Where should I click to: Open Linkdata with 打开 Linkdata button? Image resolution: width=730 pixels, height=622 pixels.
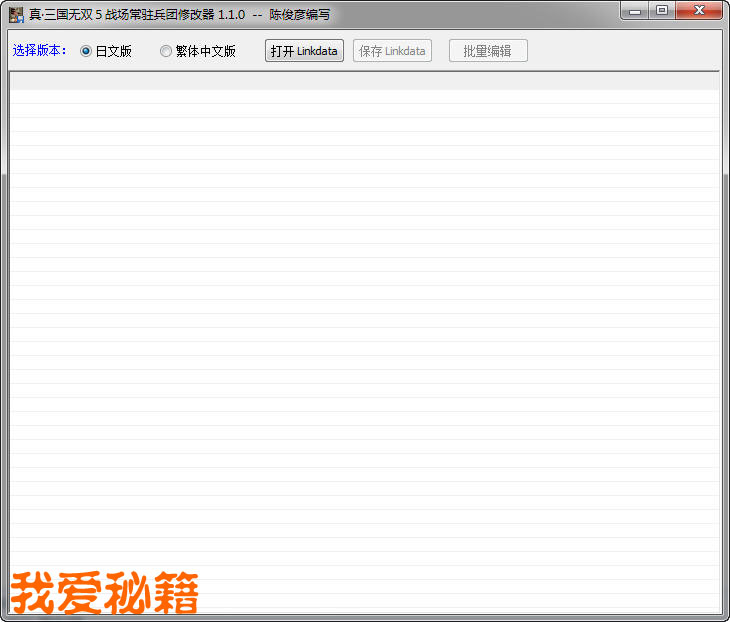click(304, 51)
